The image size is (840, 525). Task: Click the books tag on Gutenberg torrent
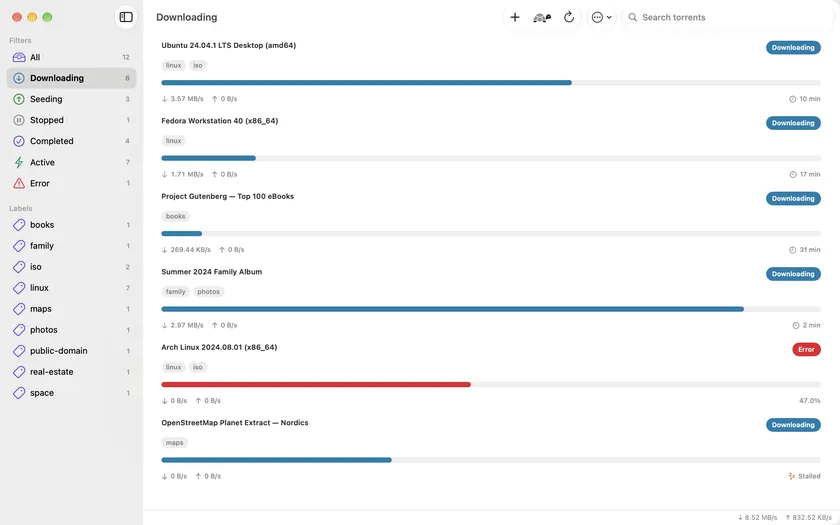(175, 216)
